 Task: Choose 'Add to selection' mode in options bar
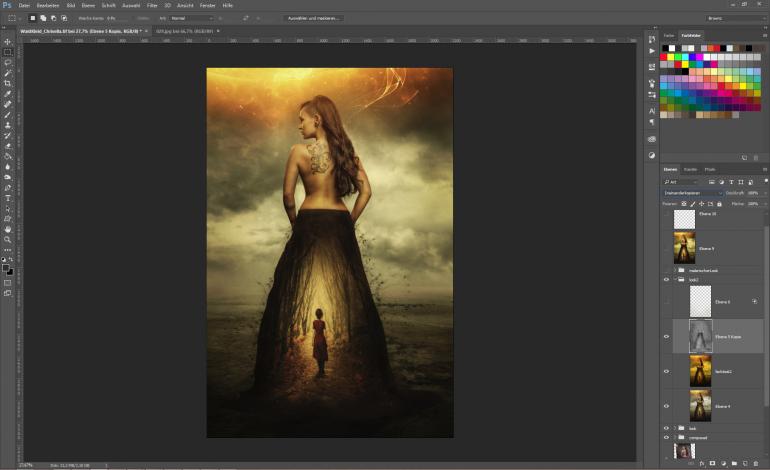43,18
